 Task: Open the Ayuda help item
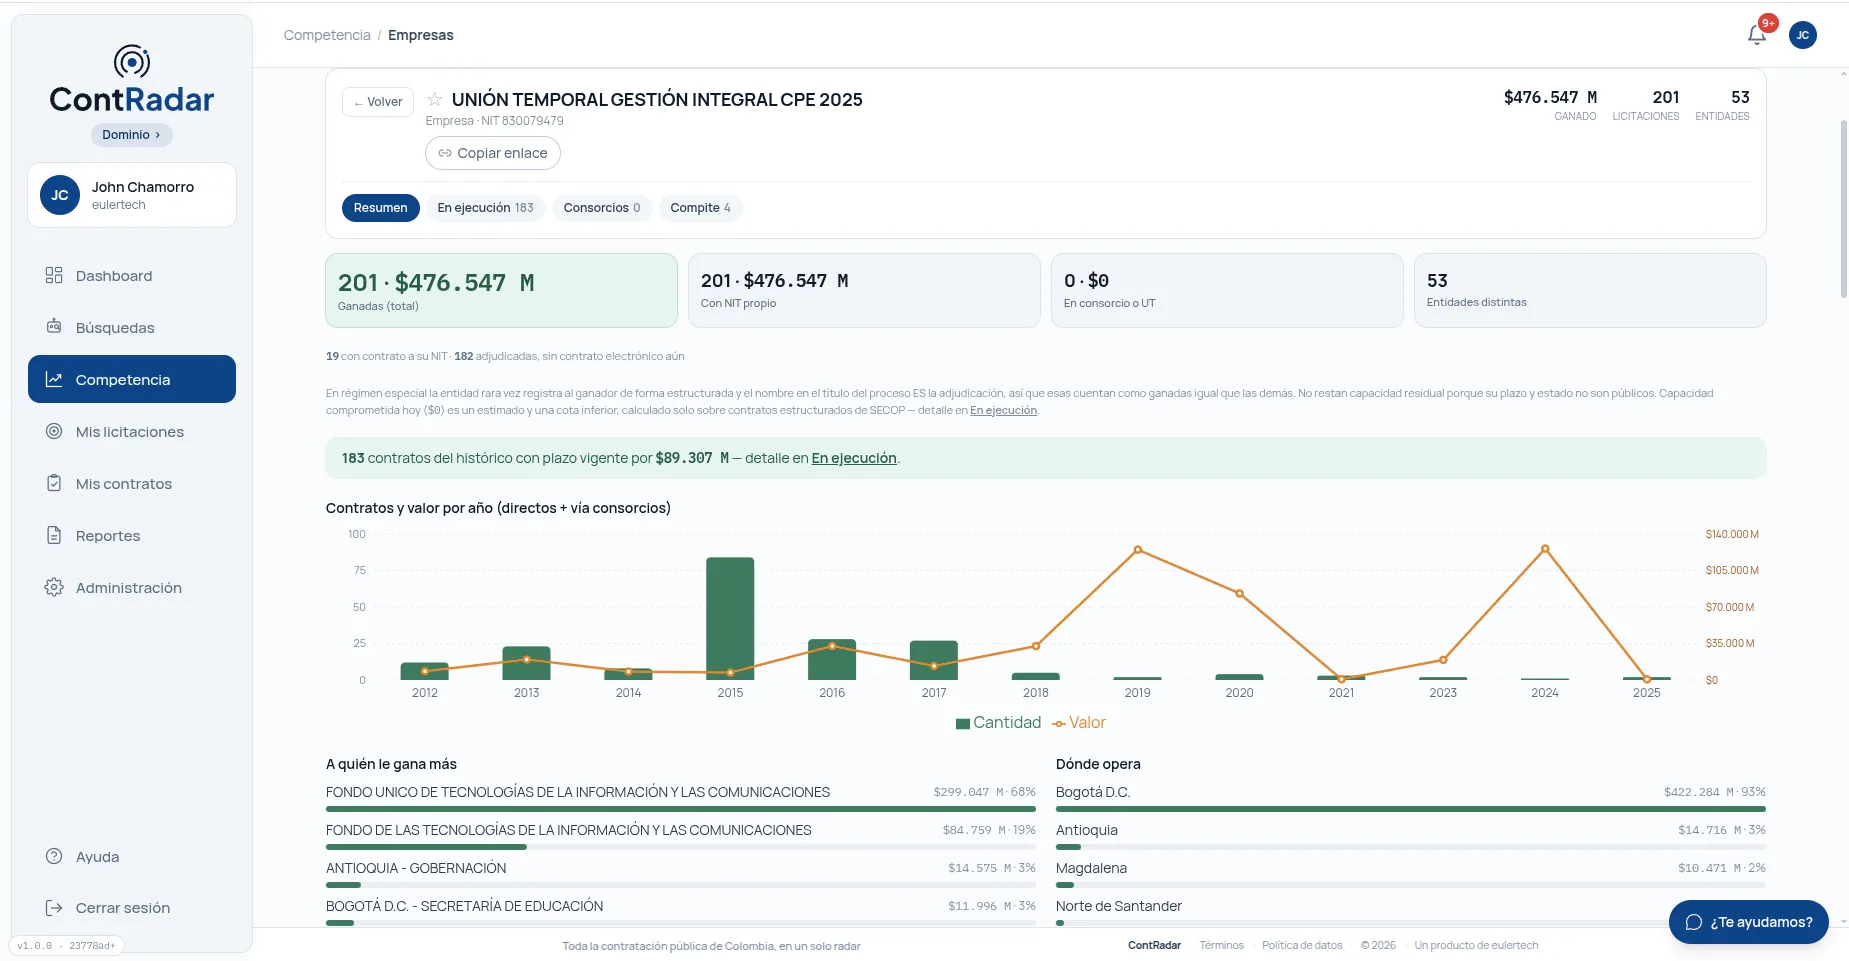tap(132, 856)
